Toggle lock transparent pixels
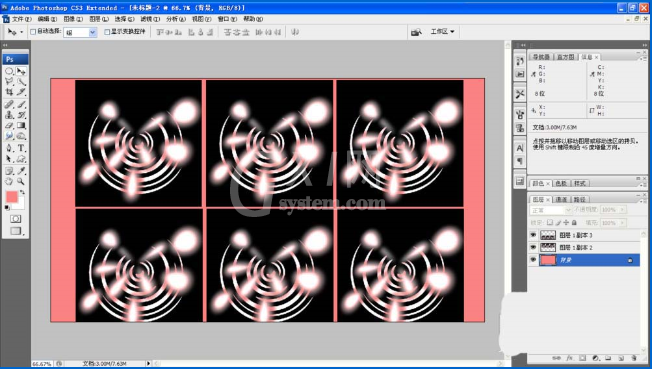The image size is (652, 369). [550, 223]
